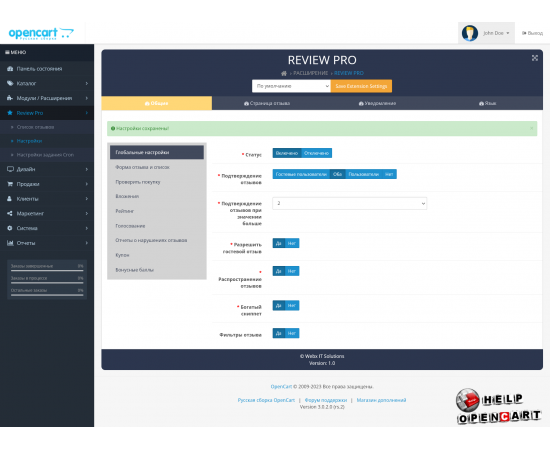Expand the Клиенты menu
Viewport: 550px width, 450px height.
click(47, 199)
